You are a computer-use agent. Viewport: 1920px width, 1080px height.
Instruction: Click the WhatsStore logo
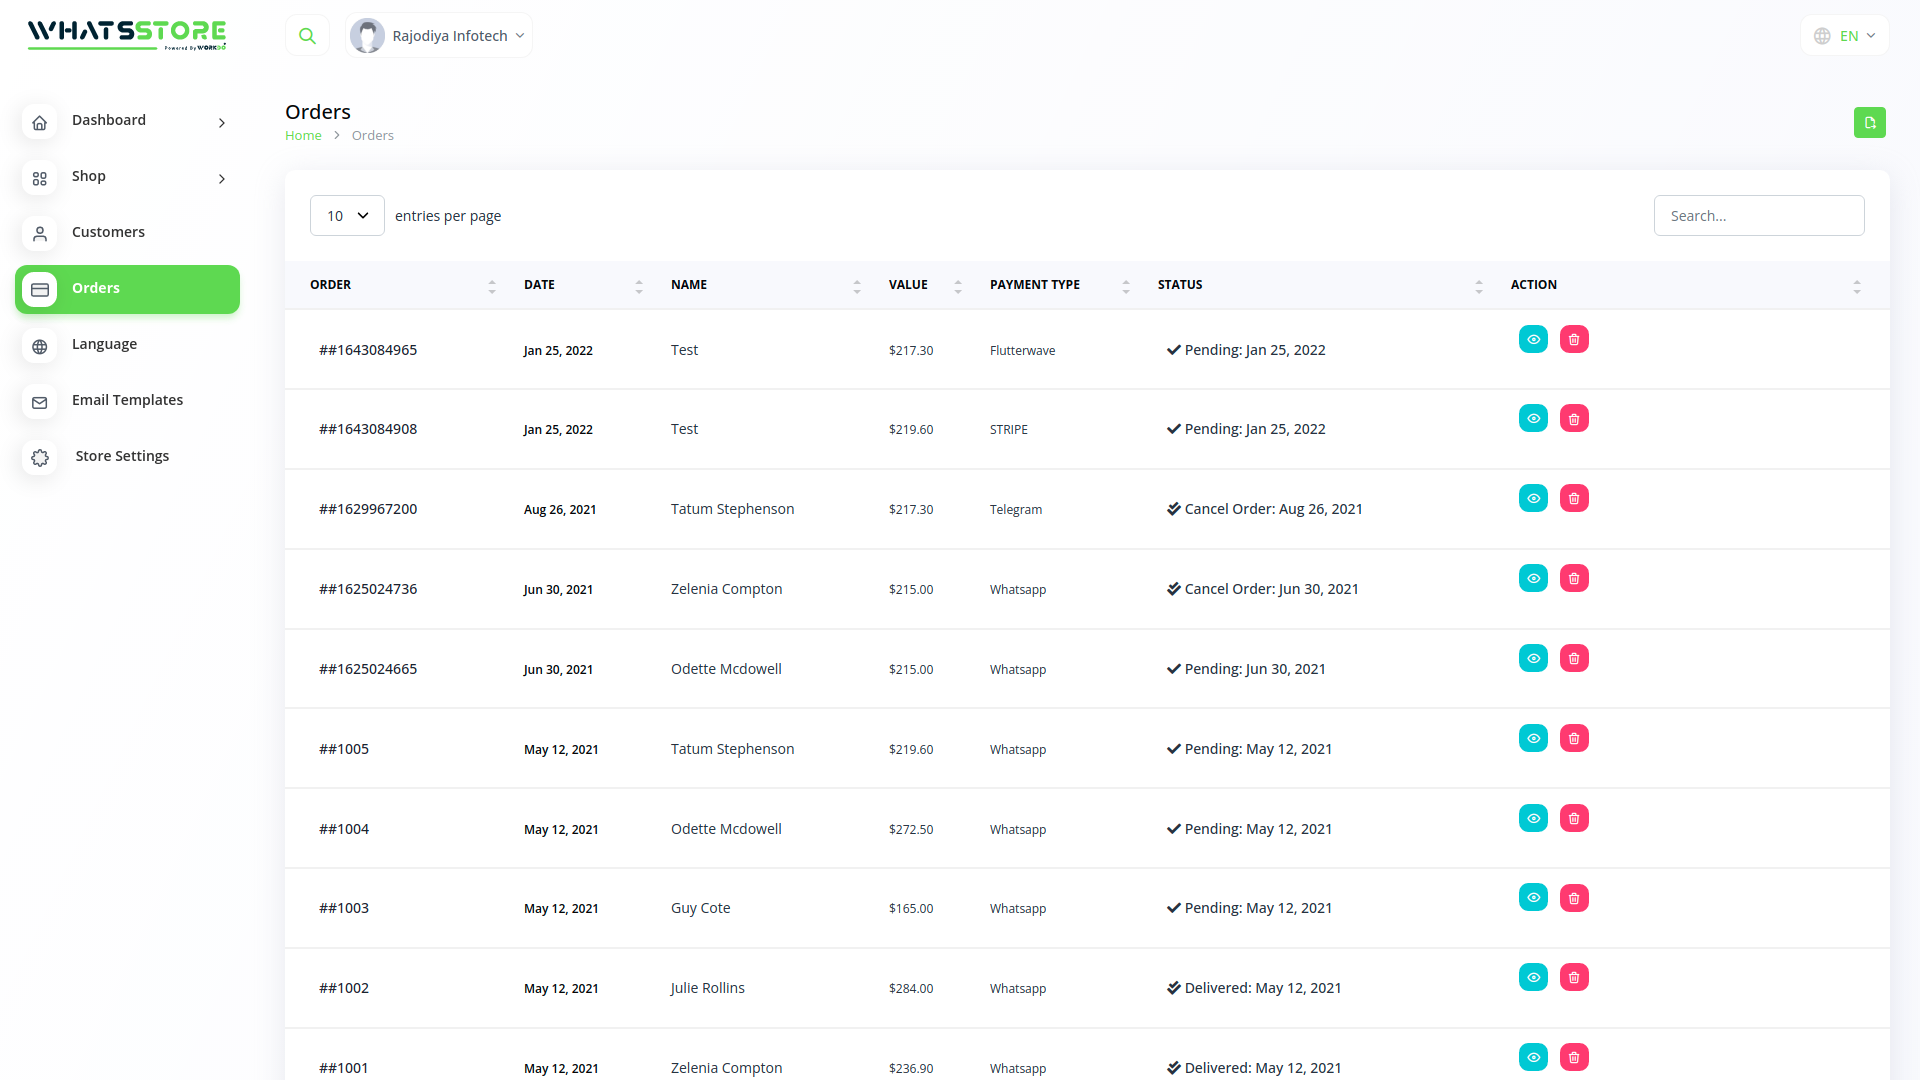(127, 34)
